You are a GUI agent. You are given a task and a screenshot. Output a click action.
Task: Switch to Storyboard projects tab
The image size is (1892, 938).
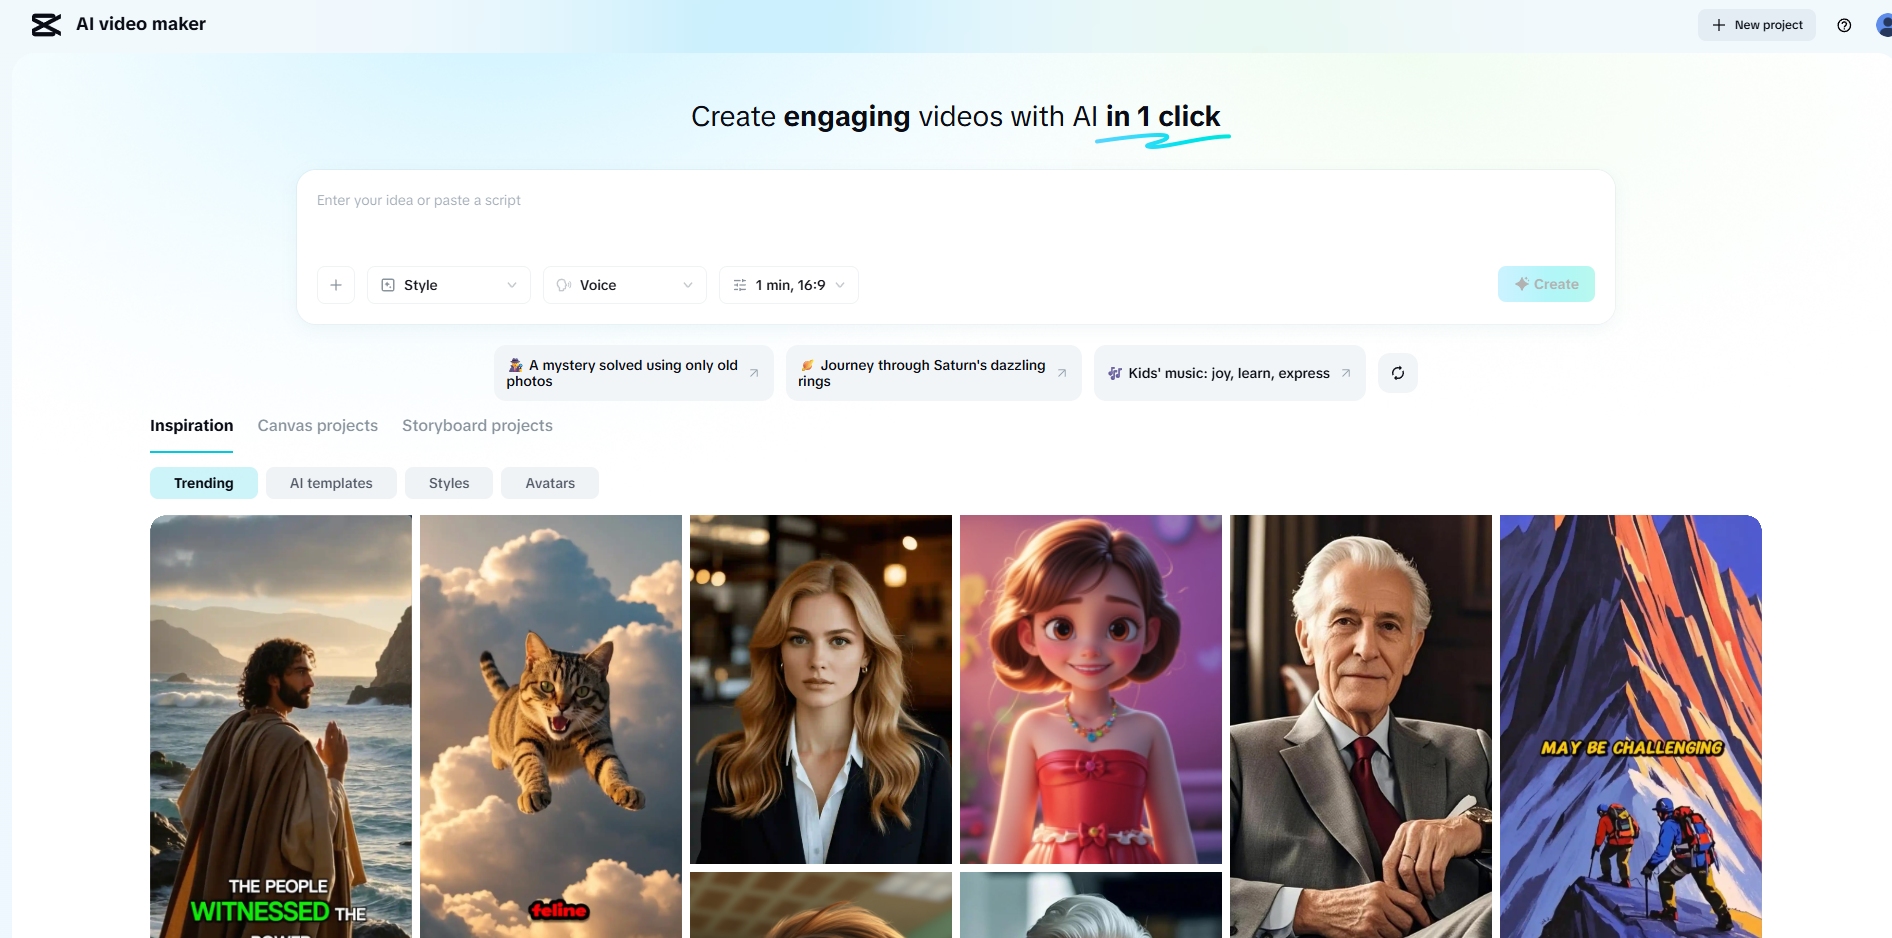click(477, 426)
